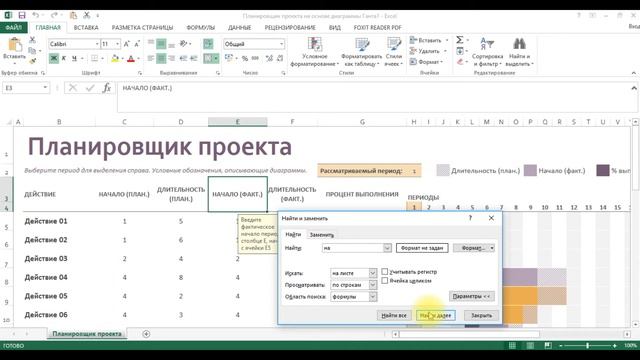Open the Общий number format dropdown

pos(281,44)
